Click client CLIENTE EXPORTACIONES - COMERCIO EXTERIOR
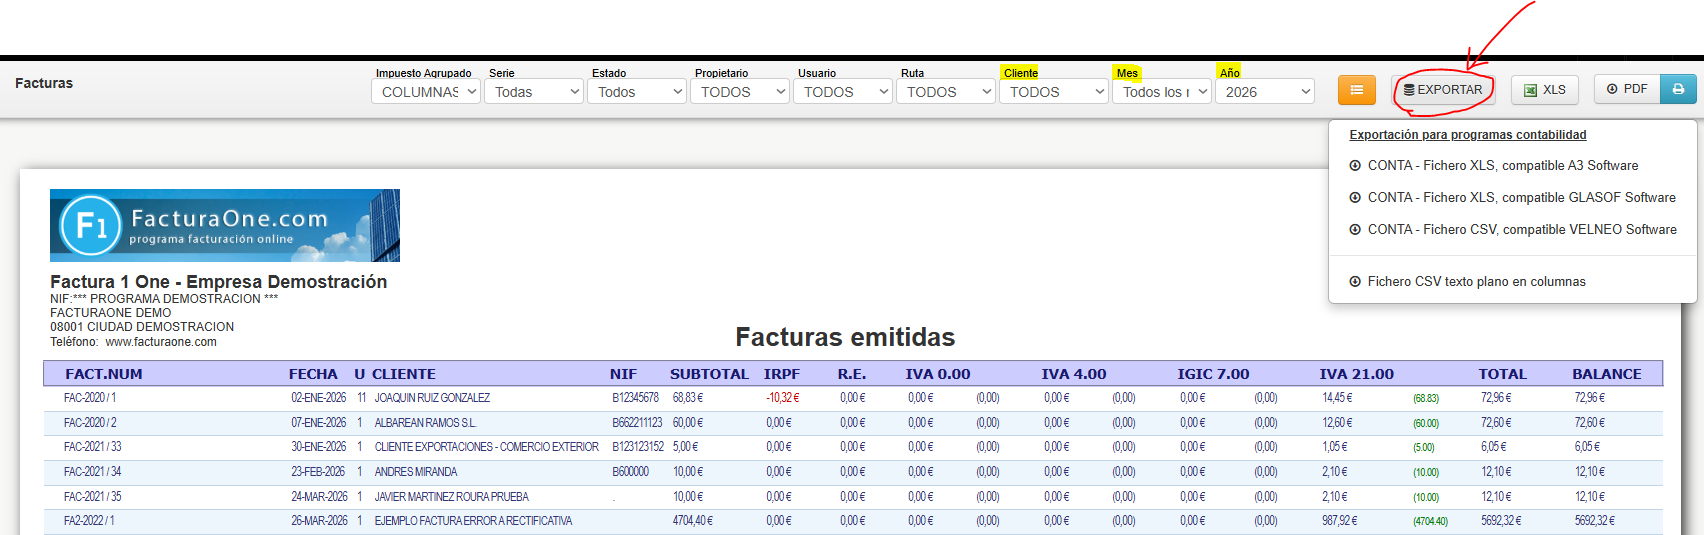The height and width of the screenshot is (535, 1704). pos(487,447)
